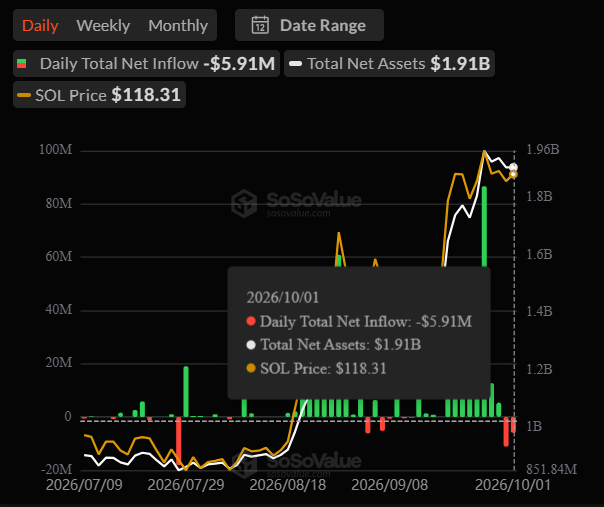This screenshot has height=507, width=604.
Task: Click the green bar near 19M in late July
Action: 186,391
